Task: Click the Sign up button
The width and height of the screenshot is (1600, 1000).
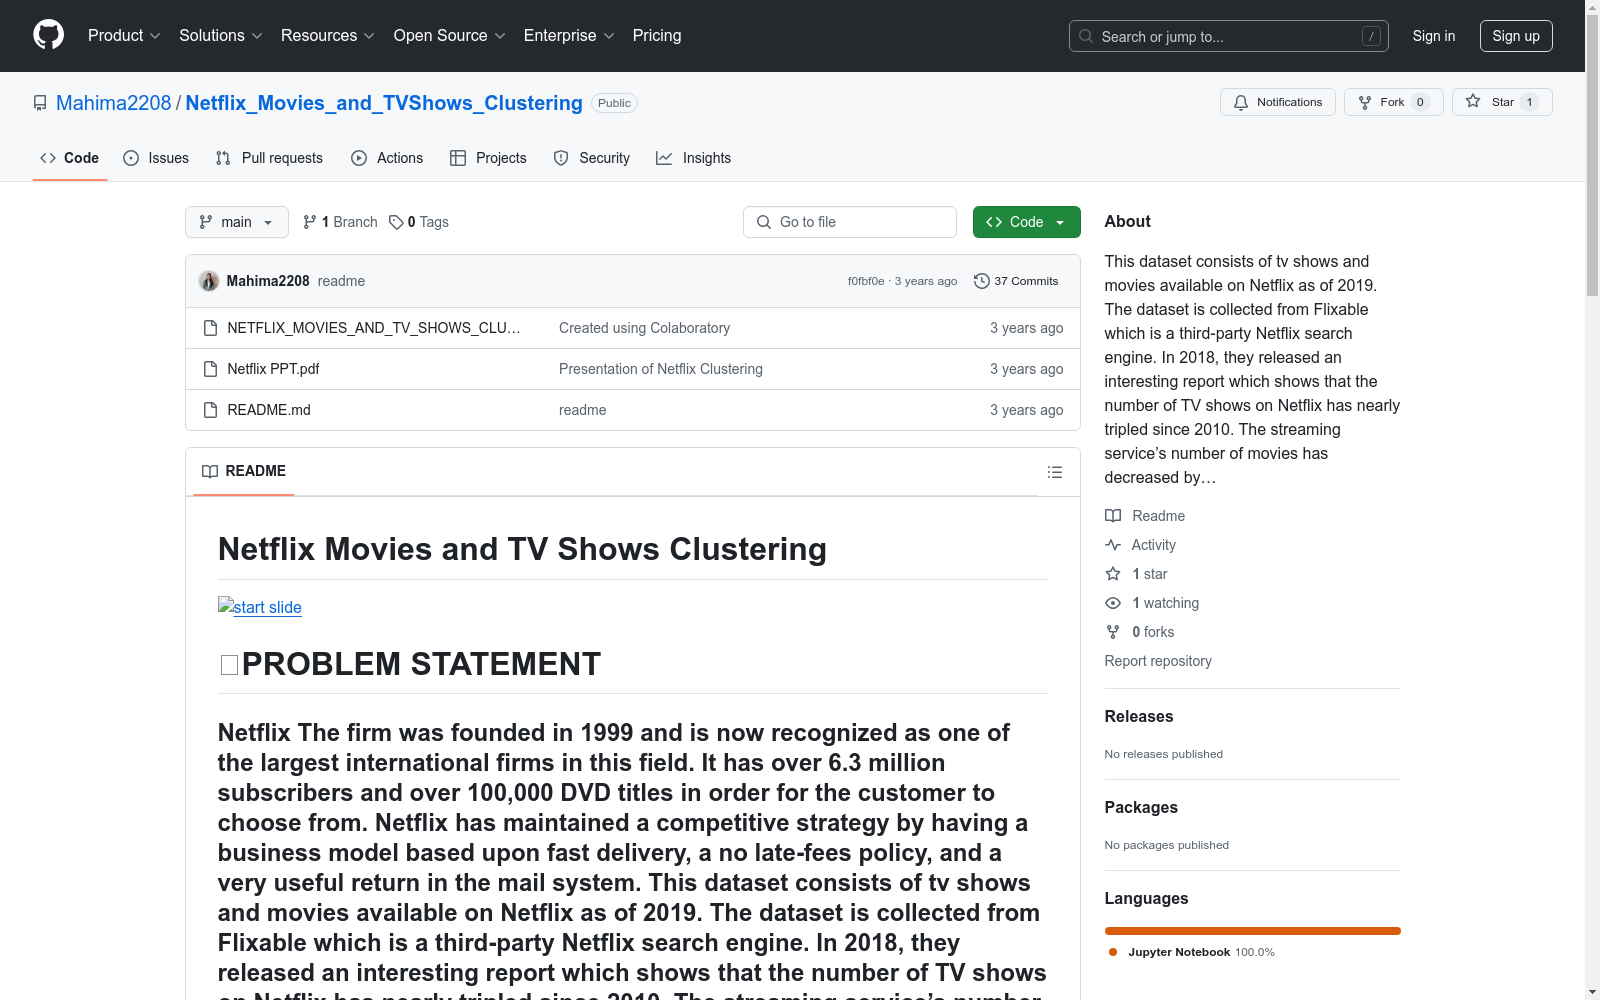Action: click(1516, 36)
